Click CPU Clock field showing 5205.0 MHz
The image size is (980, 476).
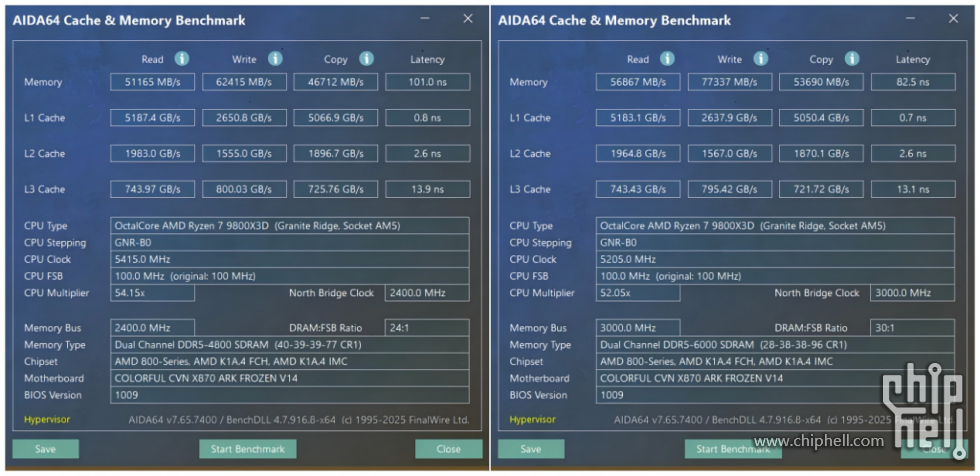pyautogui.click(x=775, y=259)
